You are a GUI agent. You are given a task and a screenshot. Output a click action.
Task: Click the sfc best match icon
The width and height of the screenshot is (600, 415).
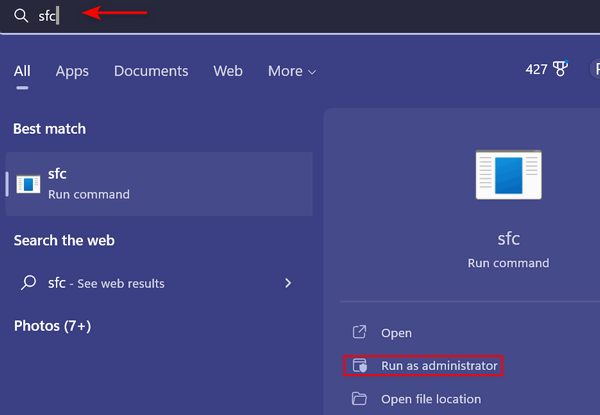coord(28,184)
